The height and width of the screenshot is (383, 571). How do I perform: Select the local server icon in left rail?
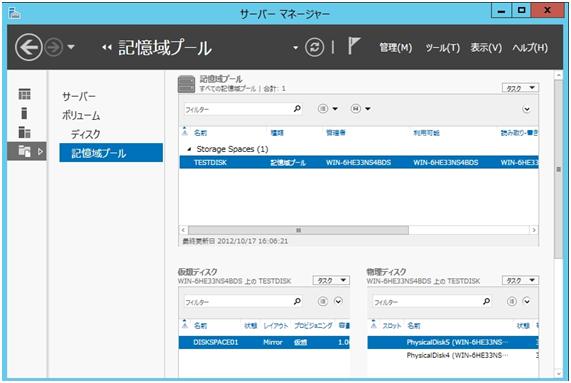[24, 113]
